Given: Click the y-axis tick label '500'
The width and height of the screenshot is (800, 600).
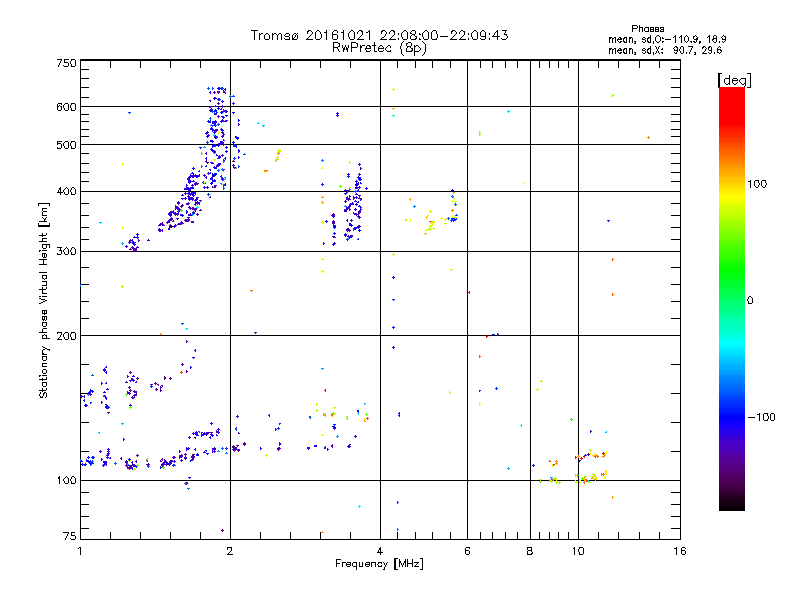Looking at the screenshot, I should pyautogui.click(x=66, y=145).
